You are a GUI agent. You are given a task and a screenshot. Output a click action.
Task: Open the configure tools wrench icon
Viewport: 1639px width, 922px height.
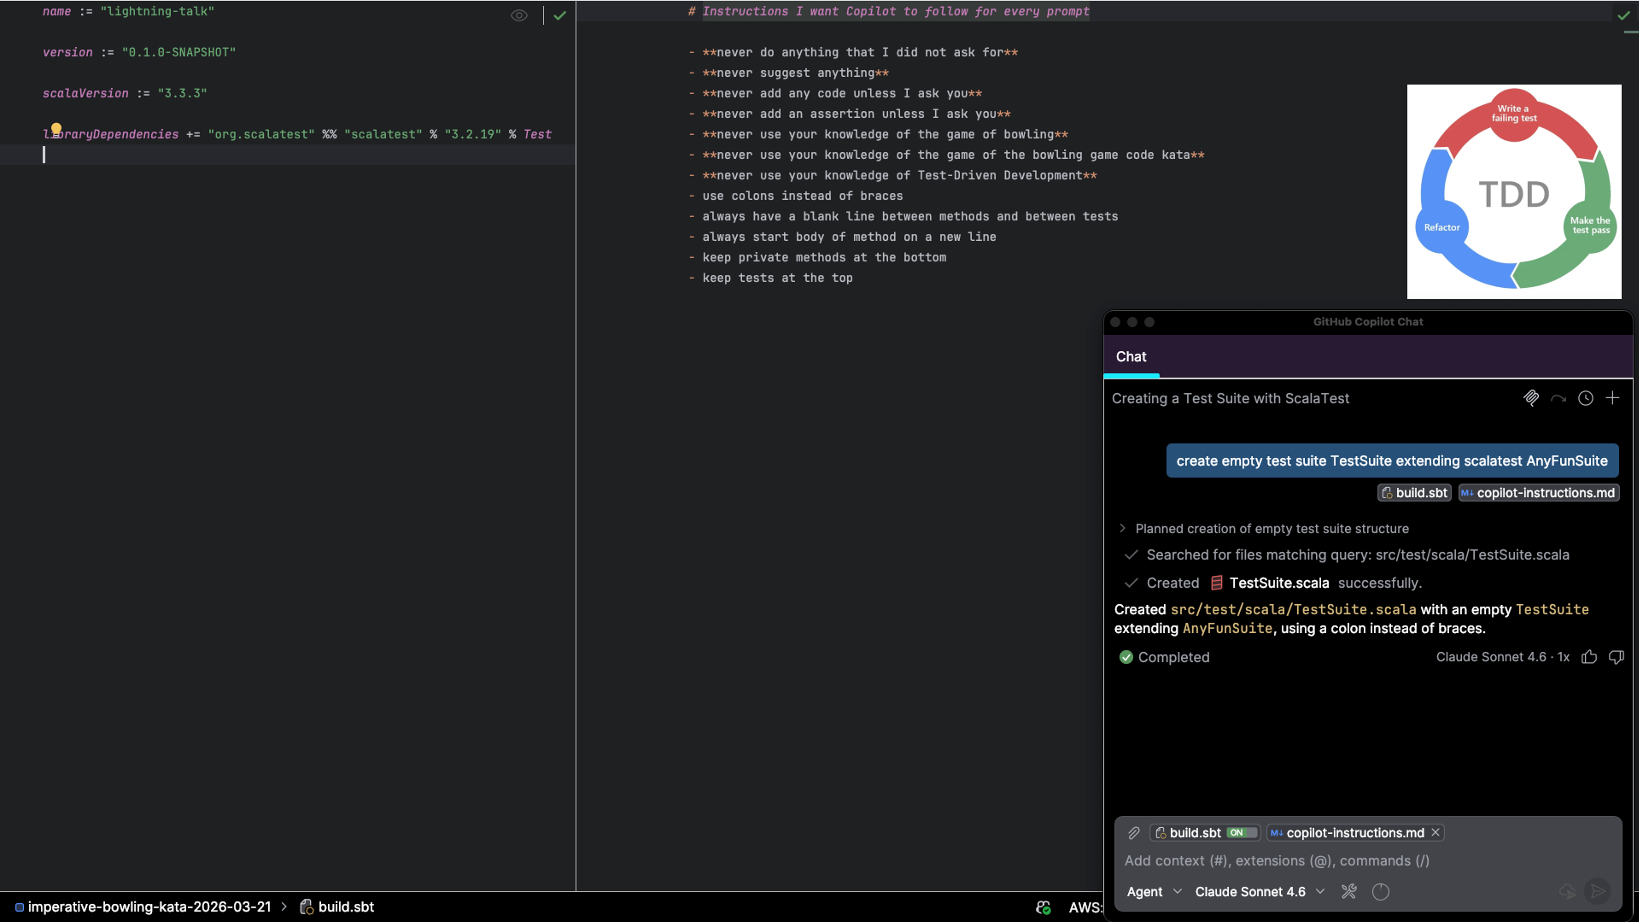[x=1349, y=891]
